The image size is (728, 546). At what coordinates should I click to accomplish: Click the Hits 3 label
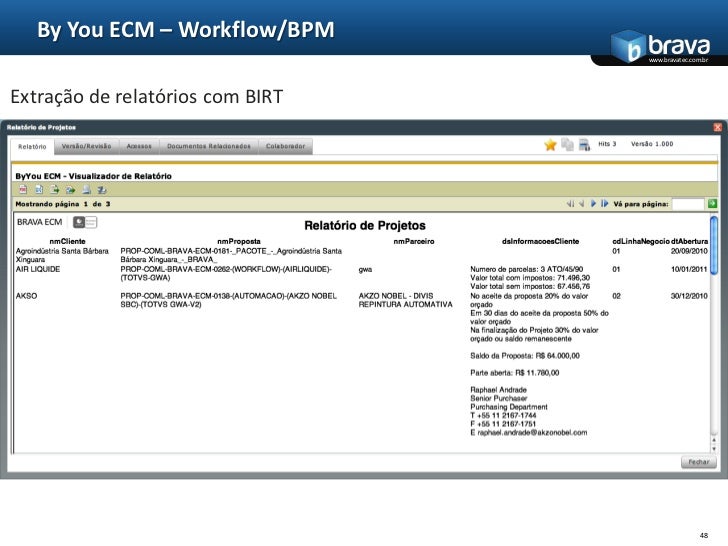607,144
